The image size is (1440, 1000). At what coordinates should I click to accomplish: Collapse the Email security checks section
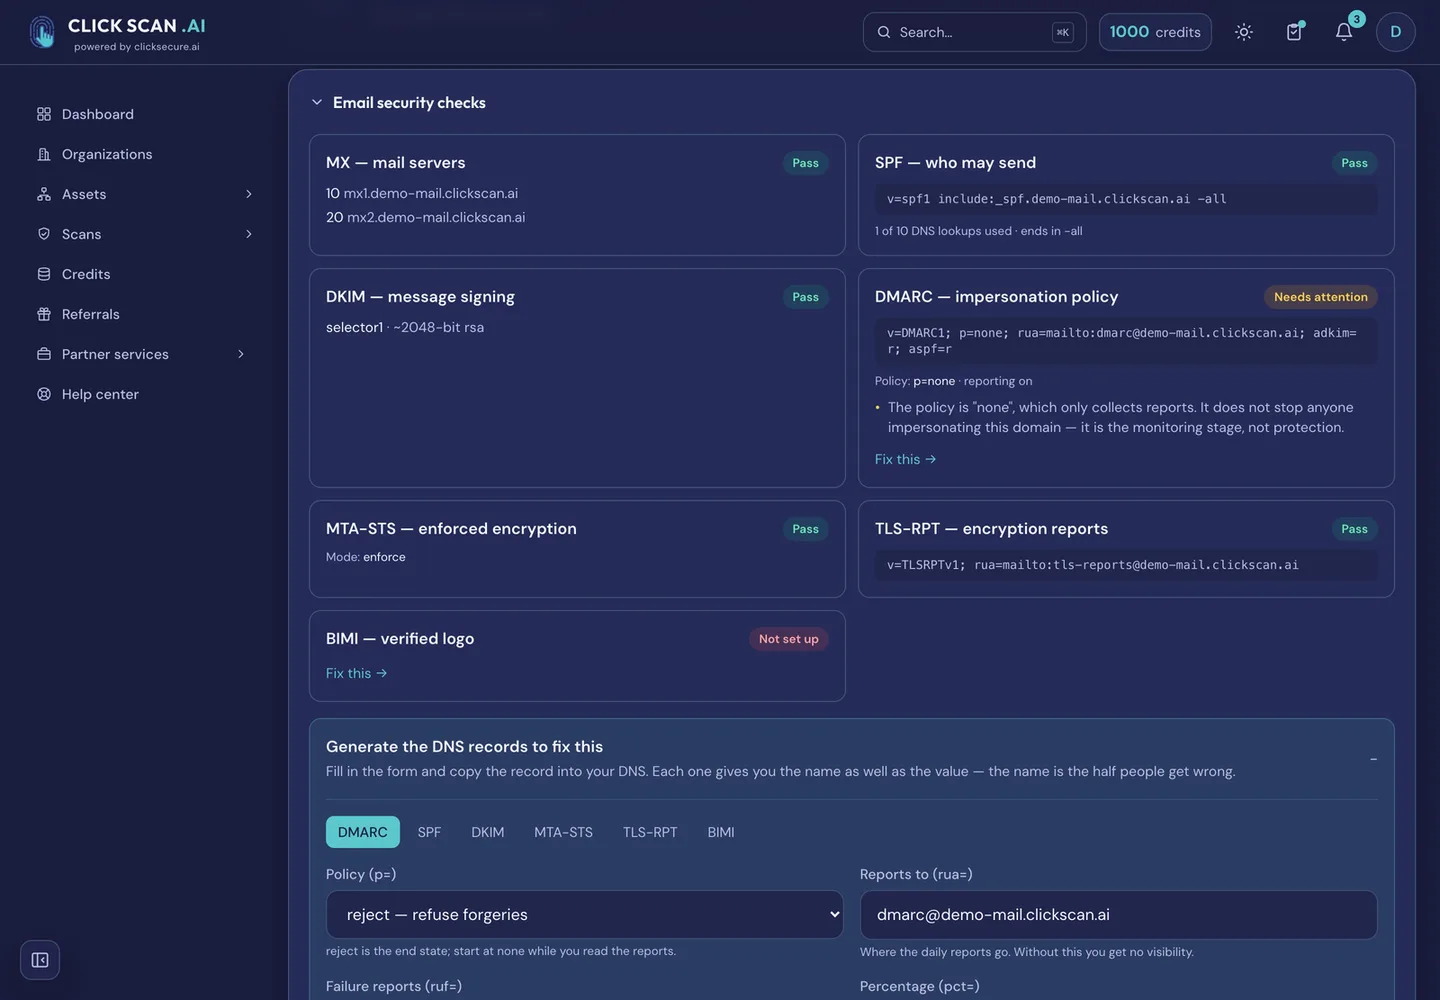[x=317, y=102]
